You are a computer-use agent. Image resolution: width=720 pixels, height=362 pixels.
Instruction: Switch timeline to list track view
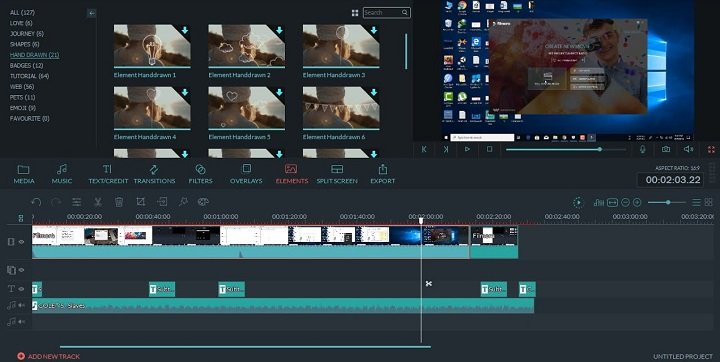click(697, 202)
